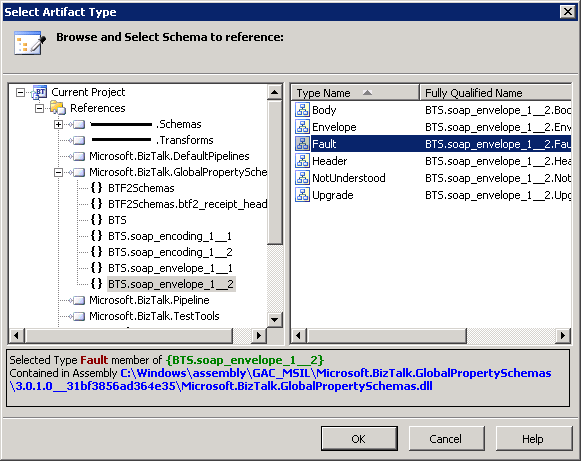Click tree panel horizontal scroll left arrow

(x=16, y=336)
